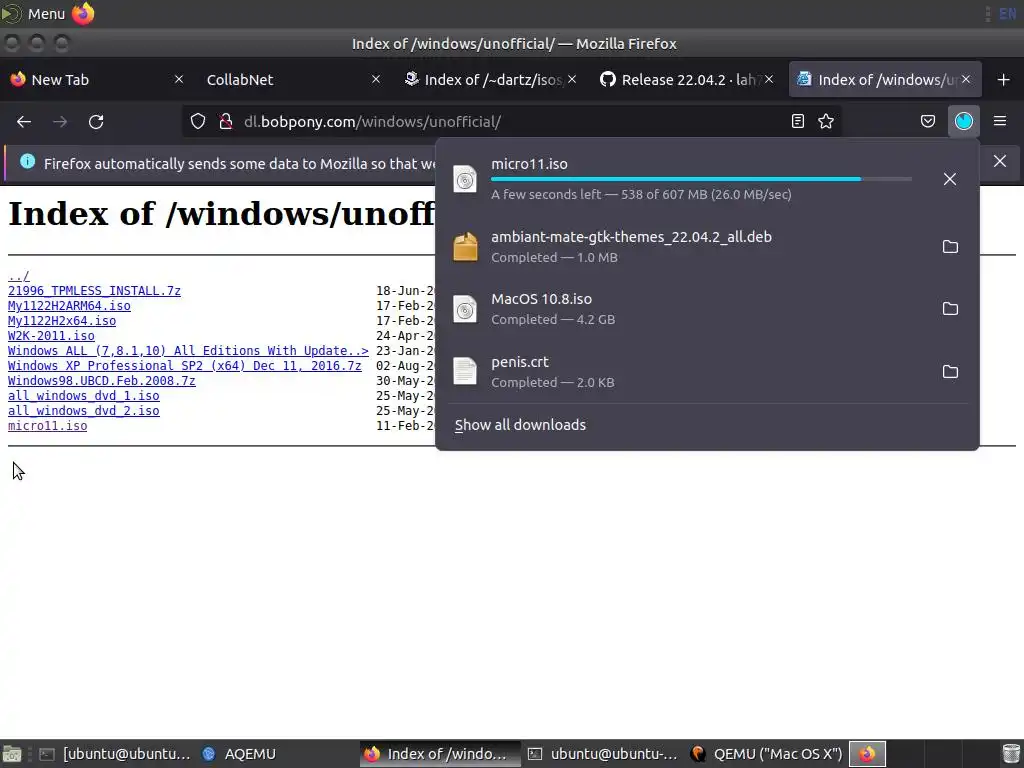
Task: Cancel the micro11.iso download
Action: pyautogui.click(x=950, y=179)
